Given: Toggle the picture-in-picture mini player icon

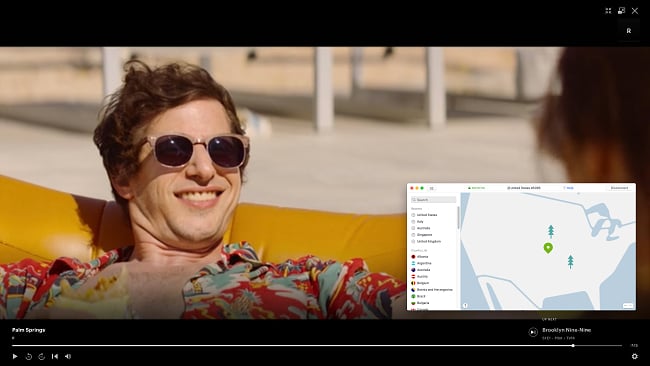Looking at the screenshot, I should (x=621, y=11).
